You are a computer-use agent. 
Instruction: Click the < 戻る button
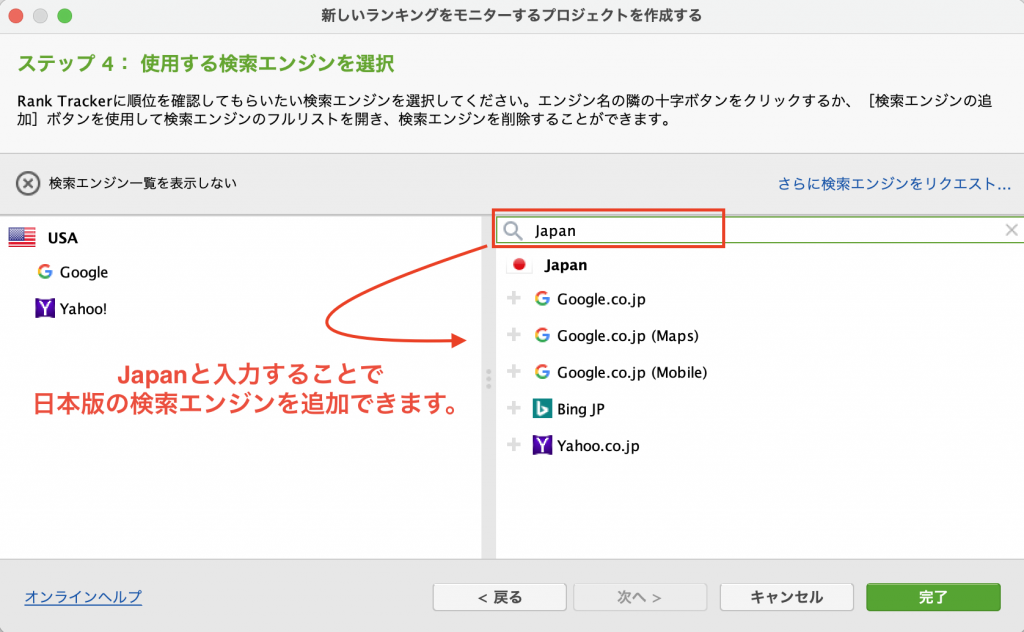coord(500,597)
